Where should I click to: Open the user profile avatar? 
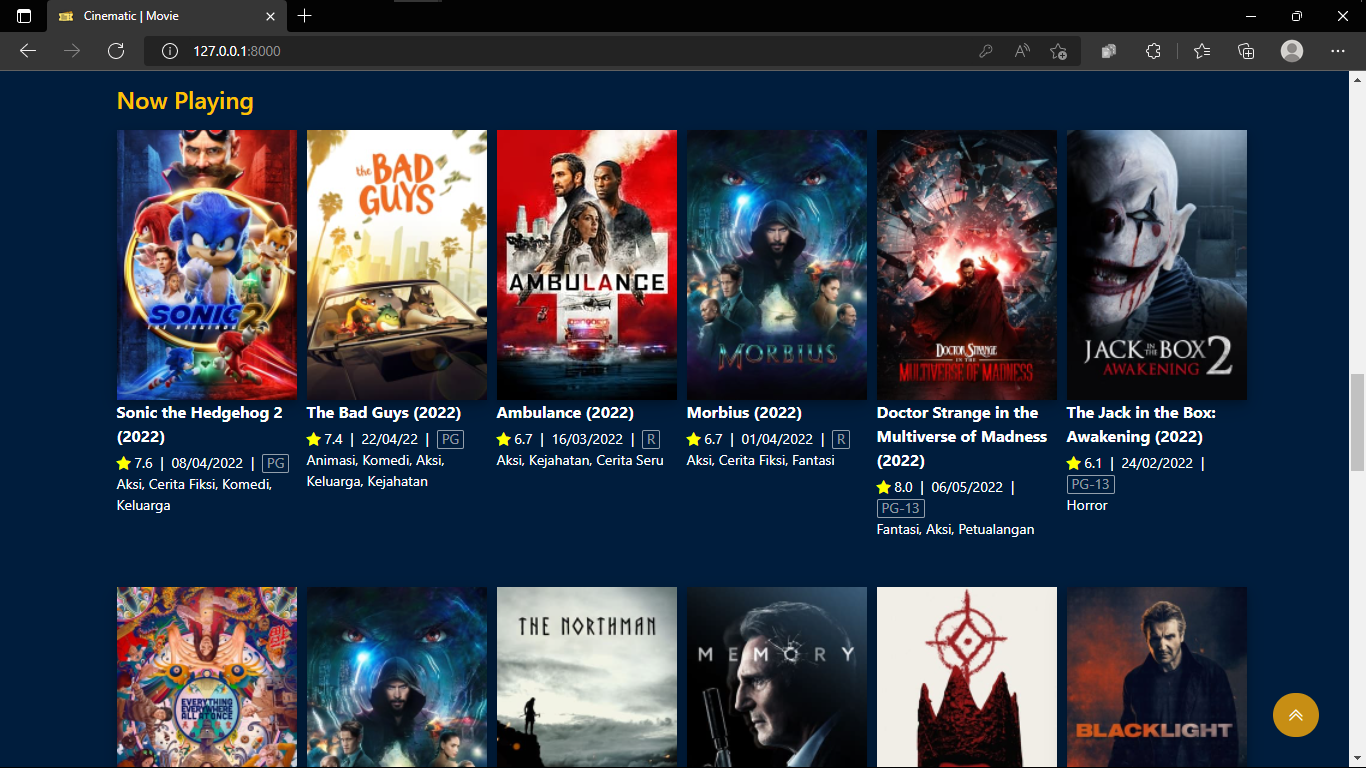point(1292,51)
